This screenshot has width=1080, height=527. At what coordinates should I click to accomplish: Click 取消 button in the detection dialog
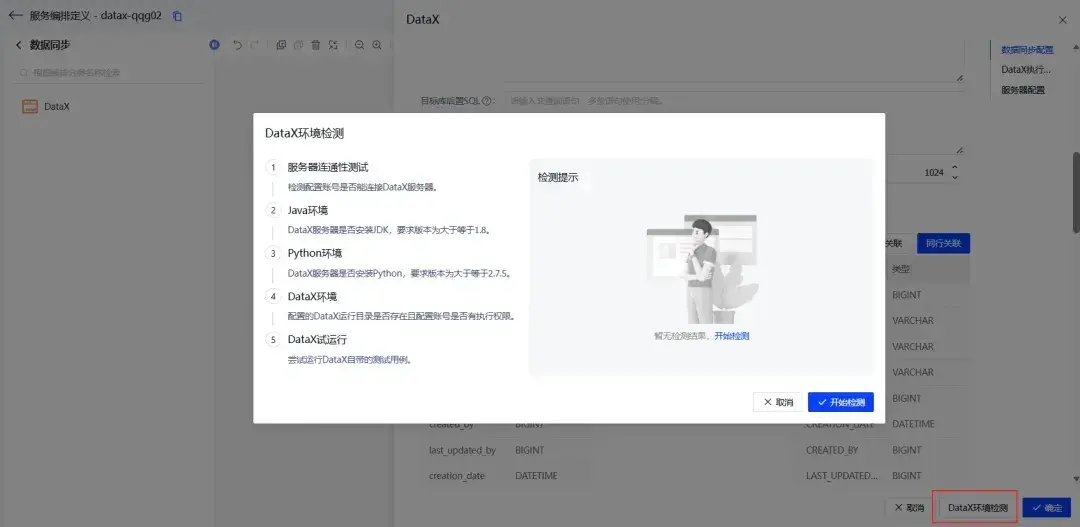coord(778,402)
